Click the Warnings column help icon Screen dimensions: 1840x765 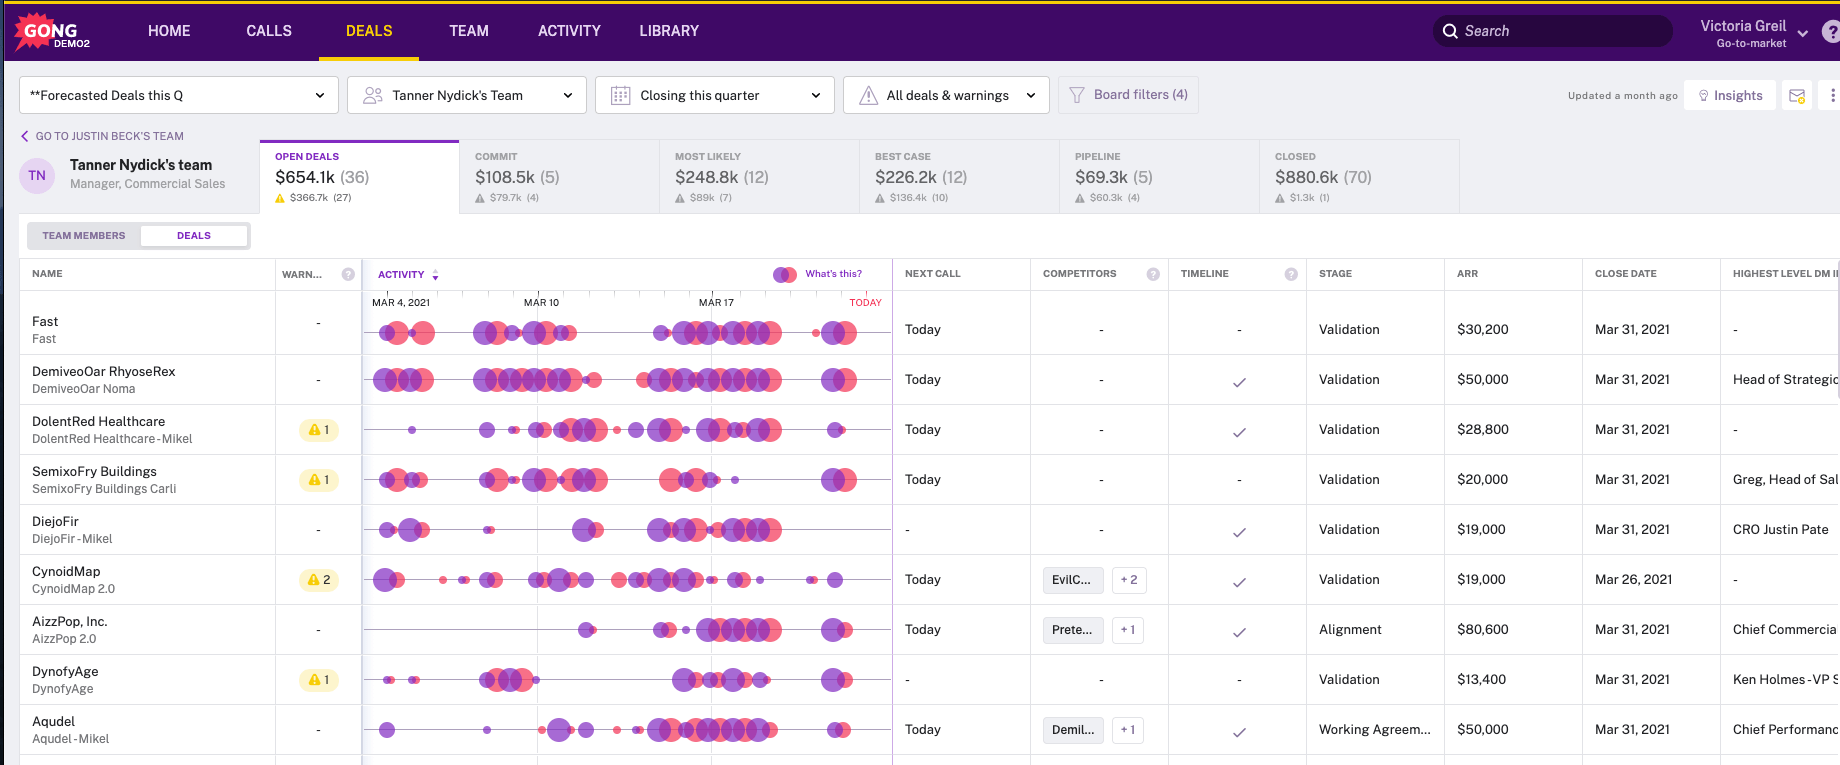pyautogui.click(x=348, y=274)
